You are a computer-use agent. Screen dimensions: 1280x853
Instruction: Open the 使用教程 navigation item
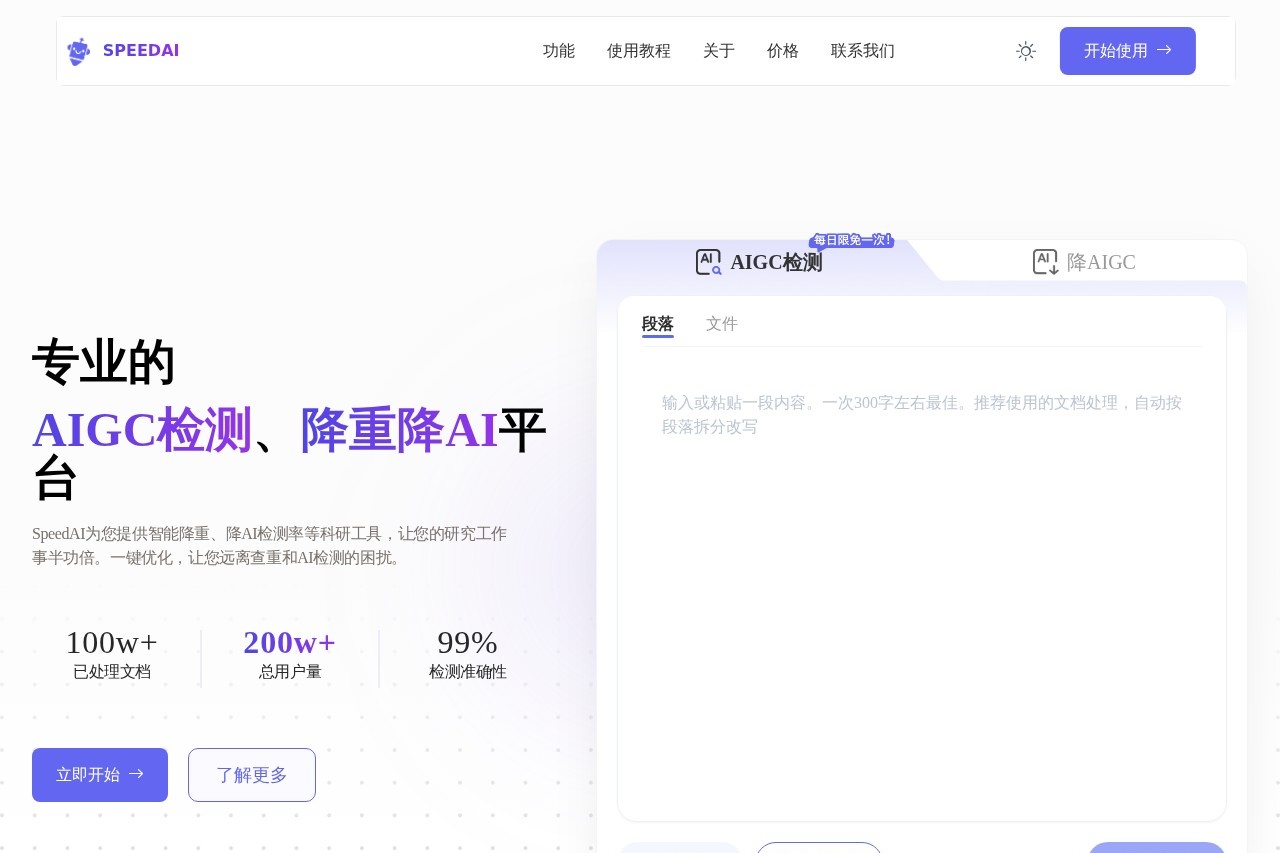639,51
